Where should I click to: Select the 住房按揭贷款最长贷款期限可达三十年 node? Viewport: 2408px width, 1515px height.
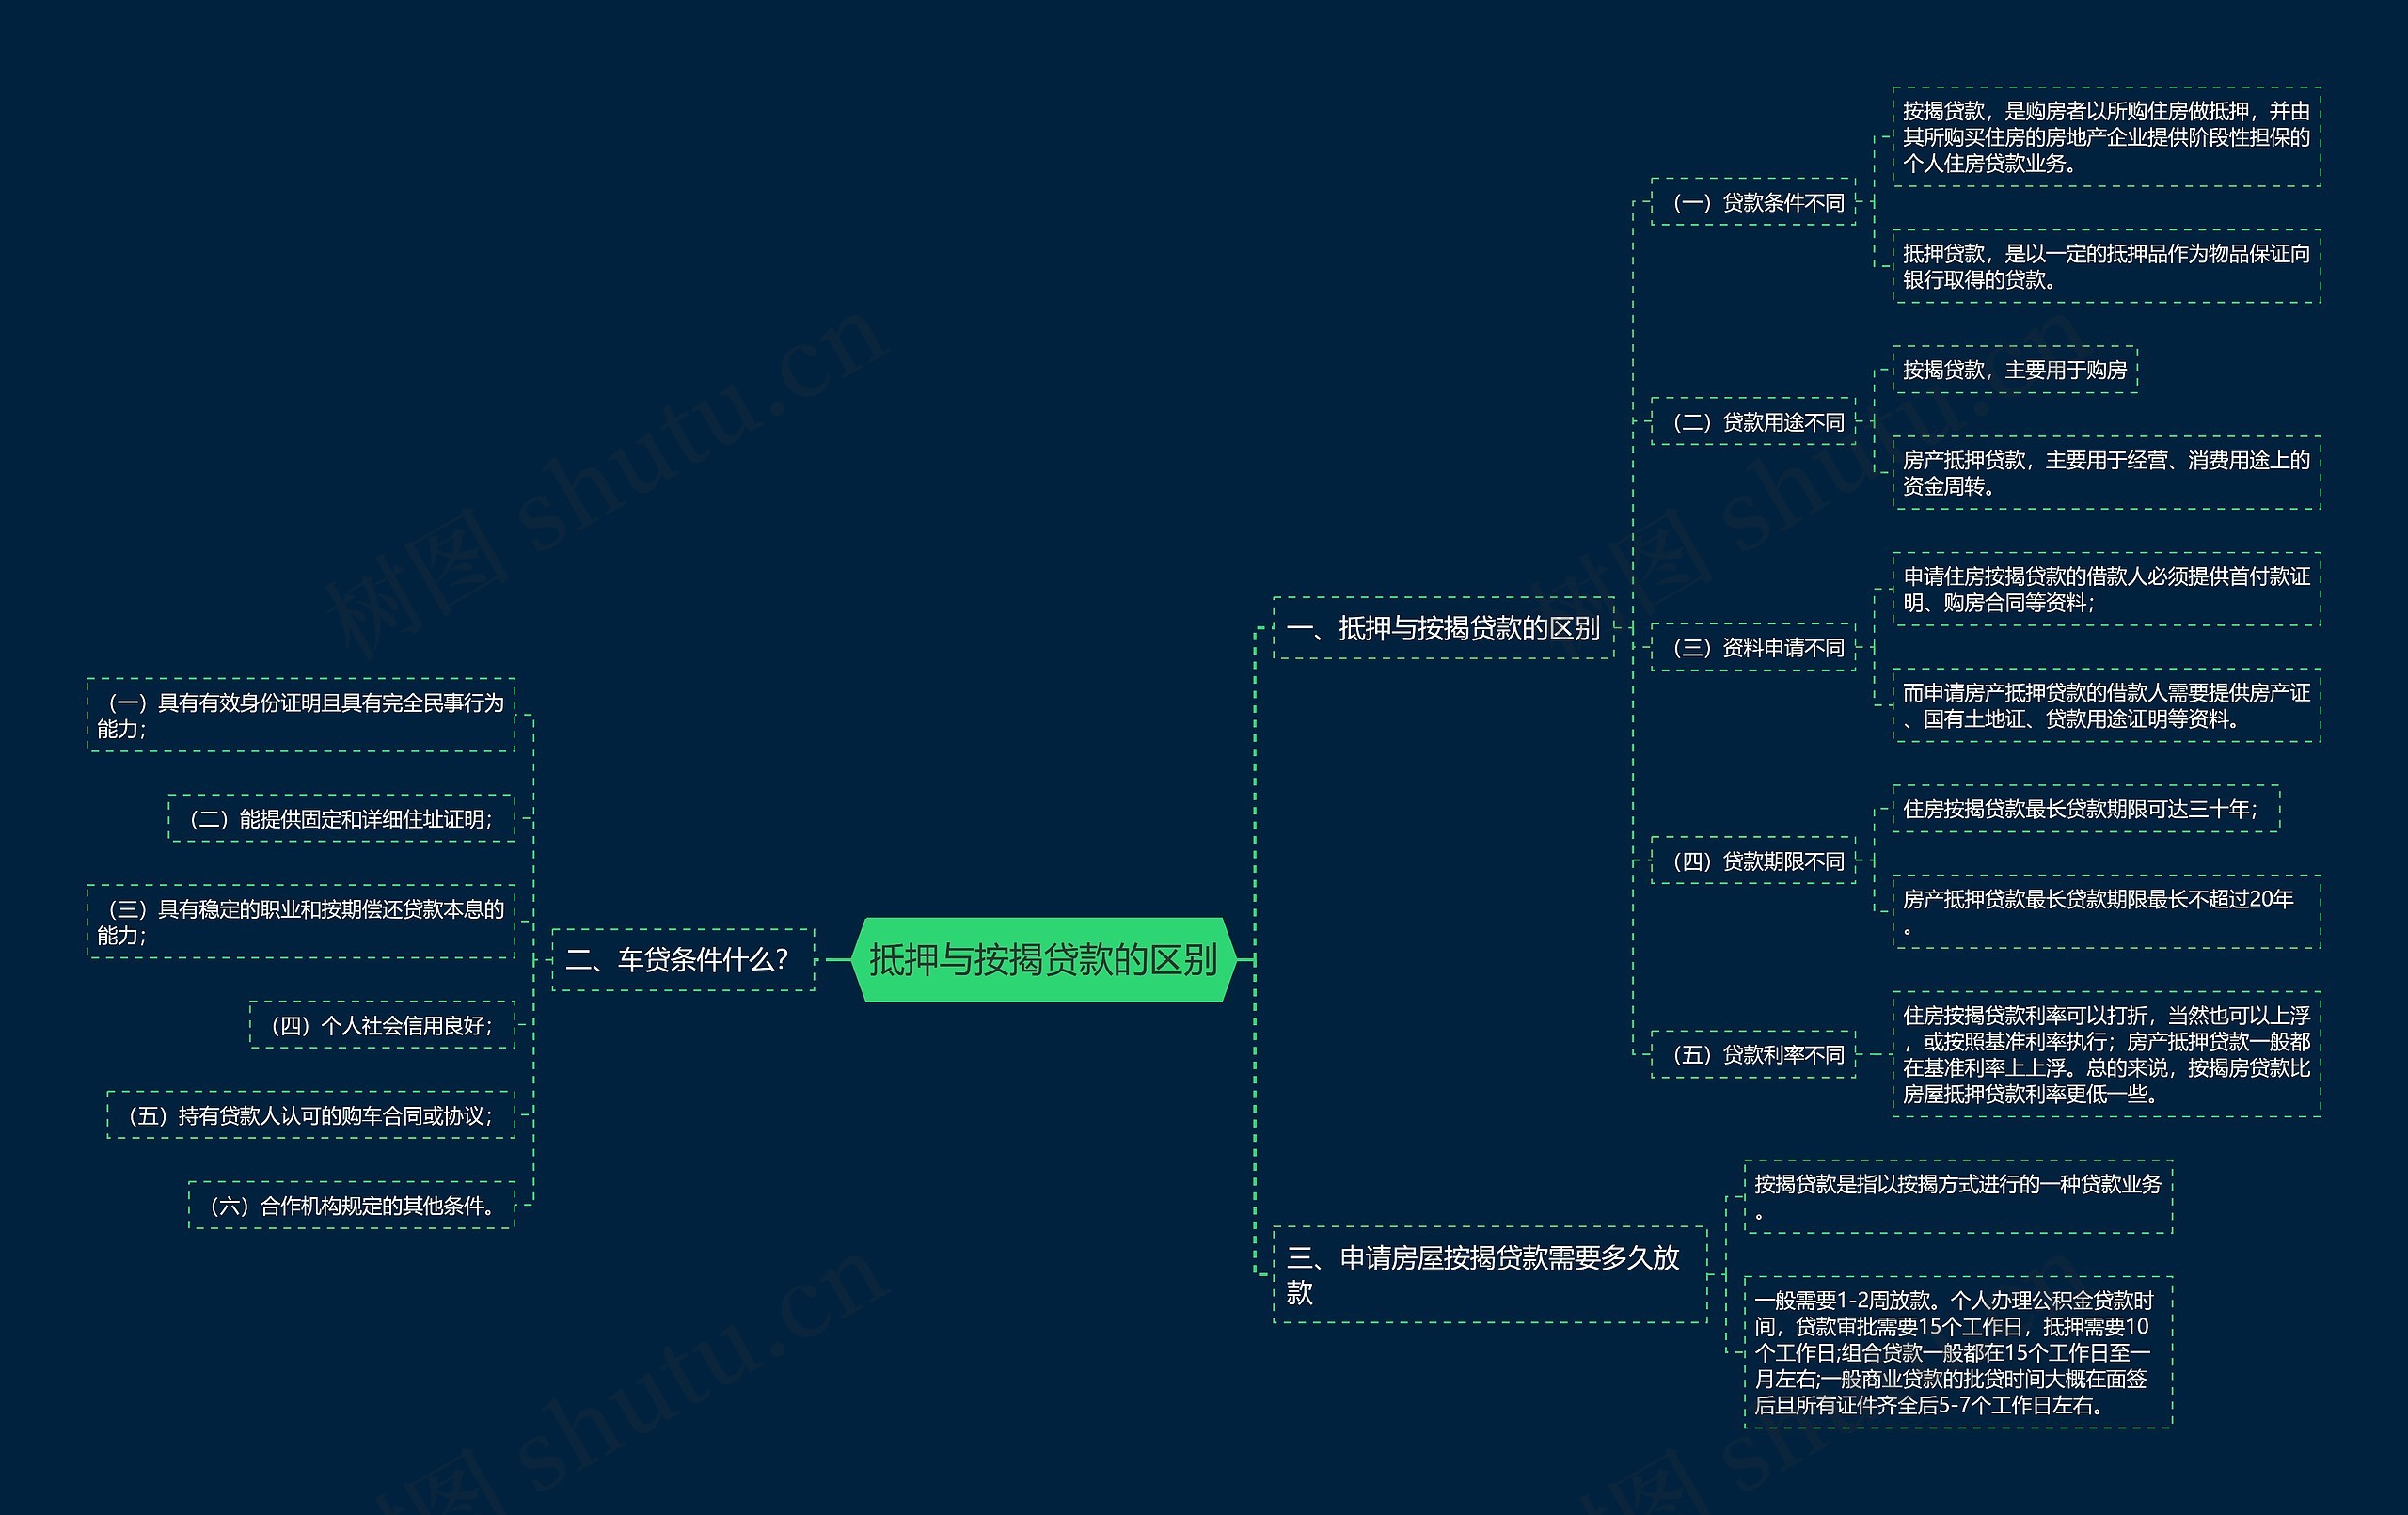pos(2085,809)
